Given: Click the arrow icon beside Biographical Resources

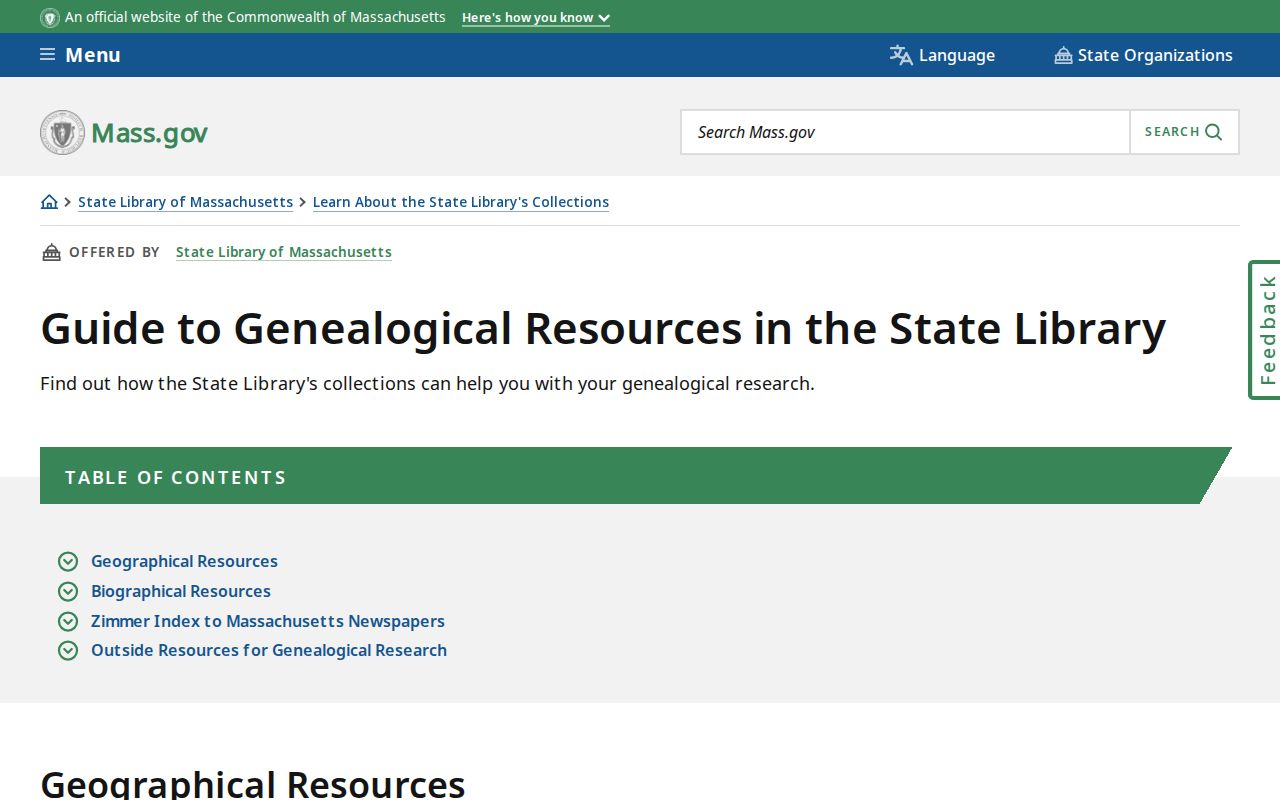Looking at the screenshot, I should (68, 591).
